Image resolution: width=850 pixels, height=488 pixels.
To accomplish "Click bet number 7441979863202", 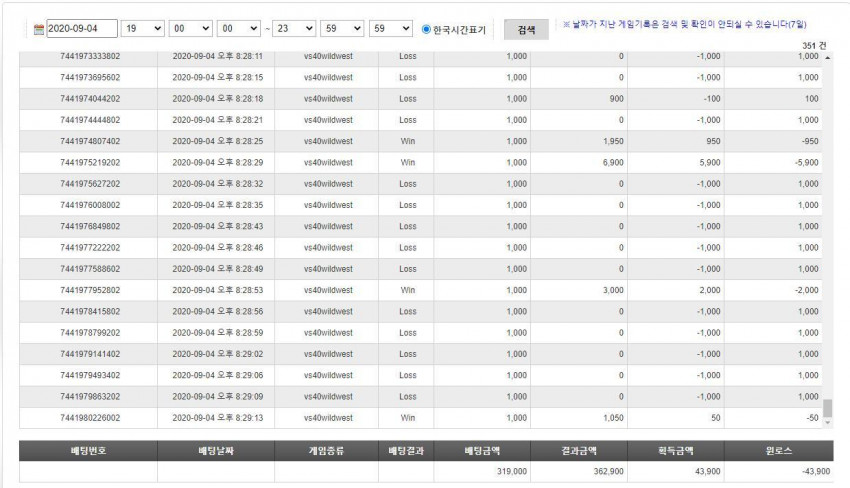I will click(90, 396).
